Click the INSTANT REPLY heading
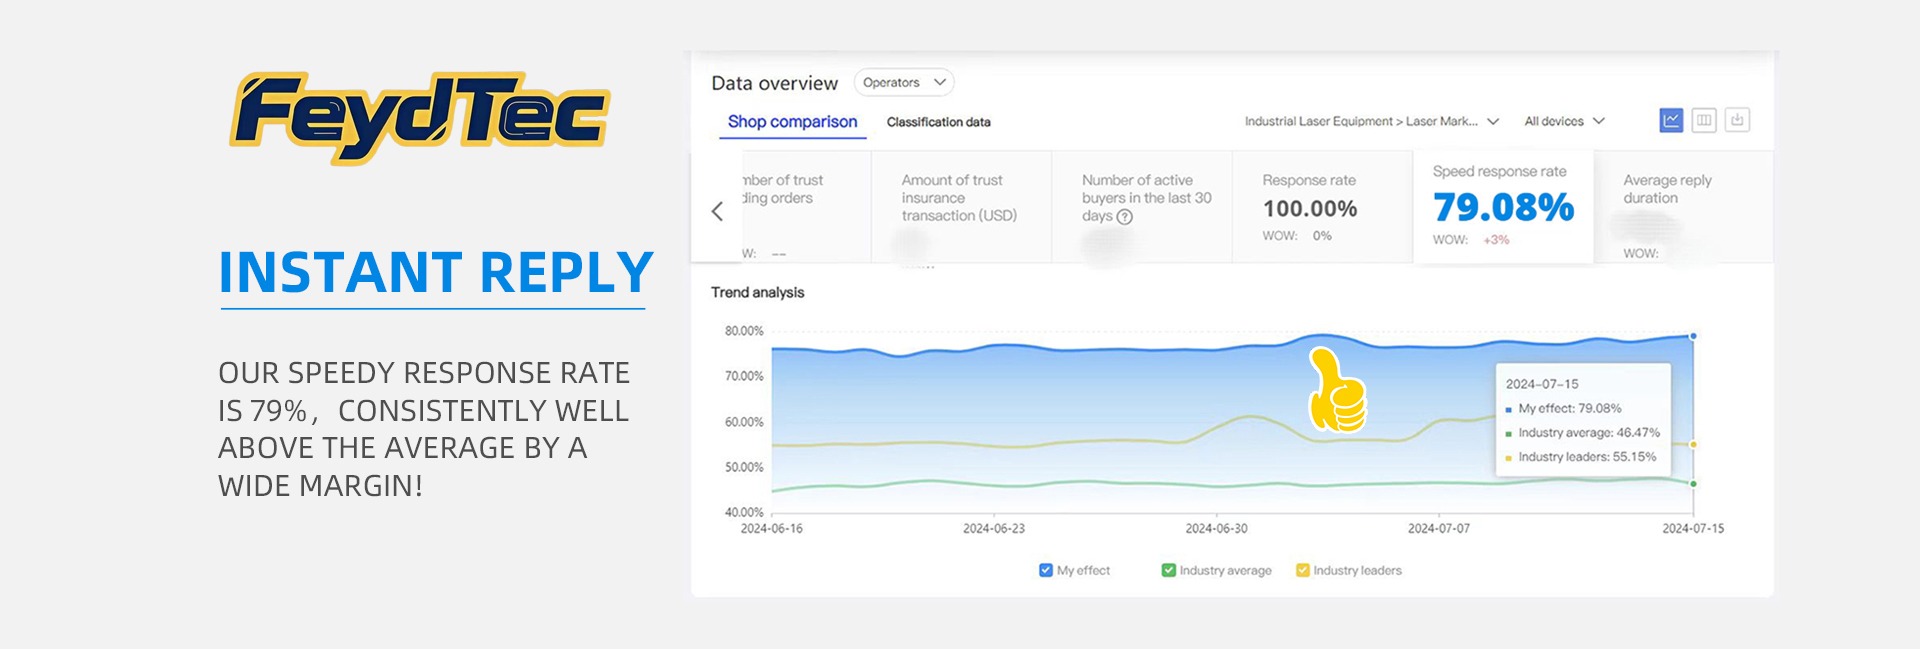 coord(436,272)
